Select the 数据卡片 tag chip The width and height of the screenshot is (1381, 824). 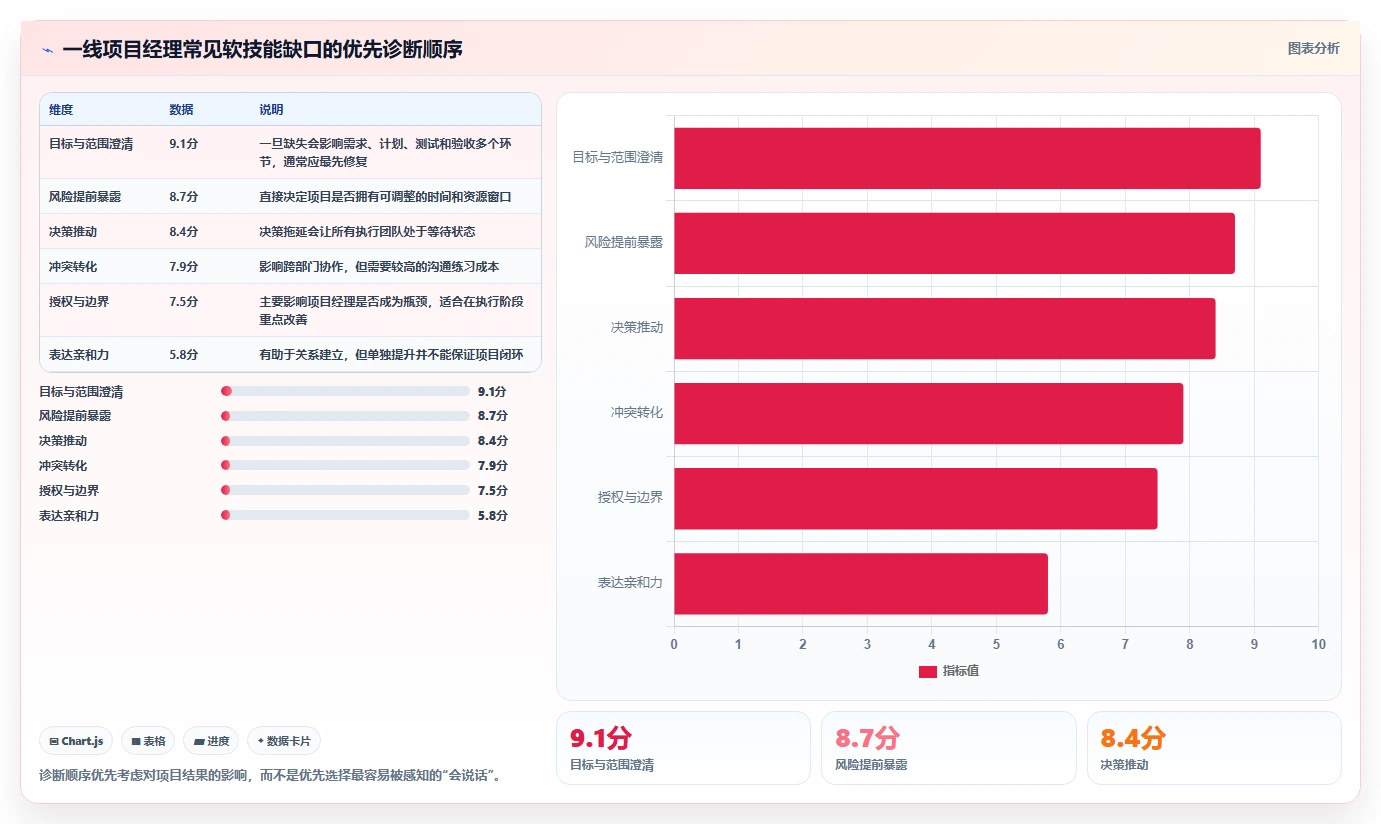point(284,741)
